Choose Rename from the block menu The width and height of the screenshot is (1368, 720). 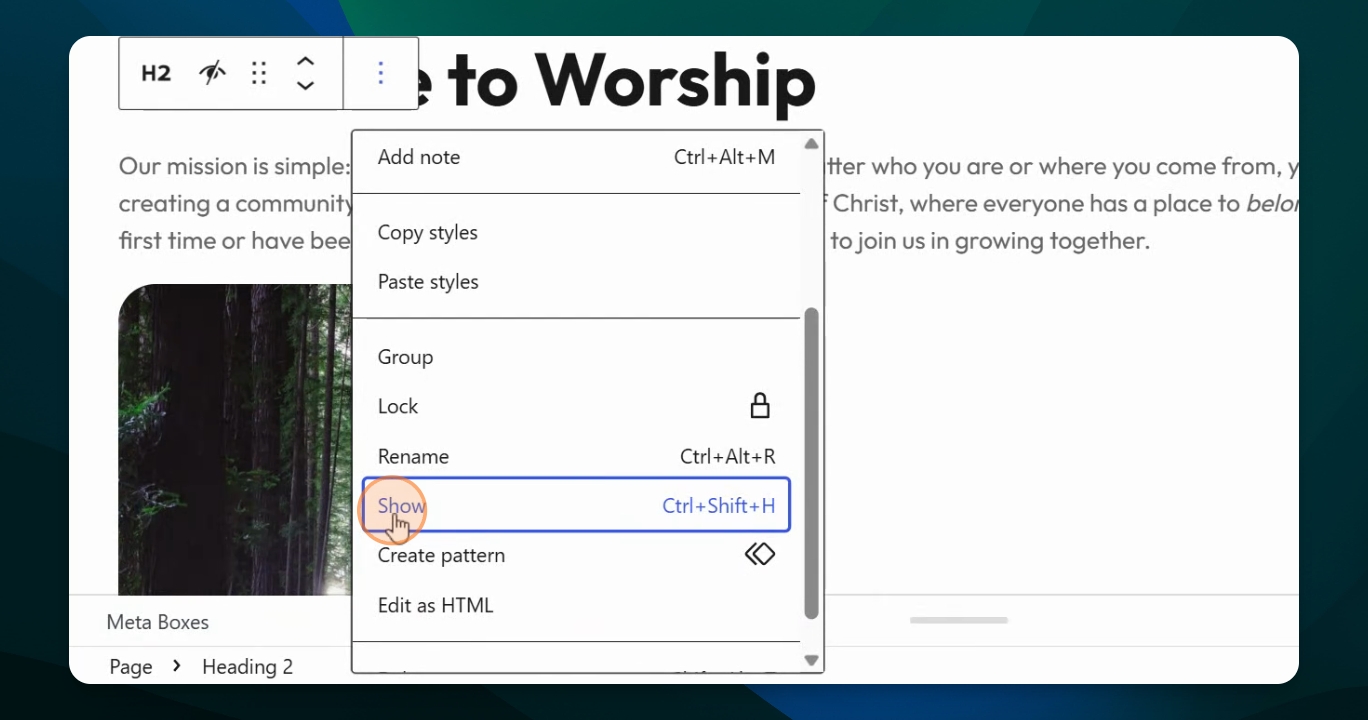click(576, 456)
